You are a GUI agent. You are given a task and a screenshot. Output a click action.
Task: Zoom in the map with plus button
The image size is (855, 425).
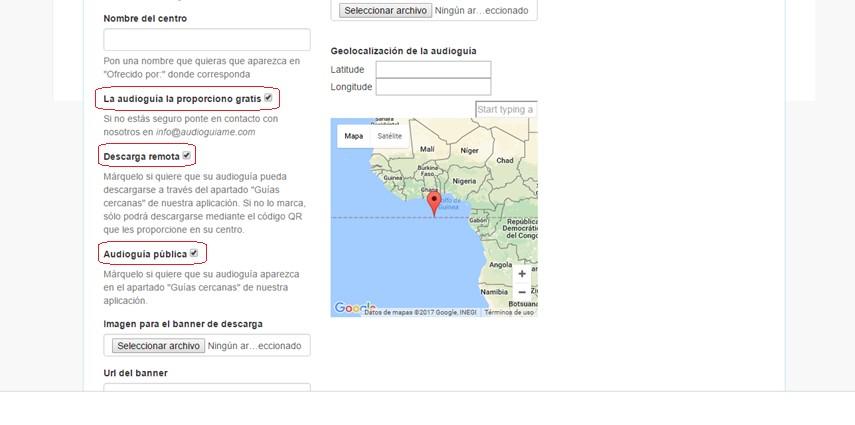click(522, 273)
